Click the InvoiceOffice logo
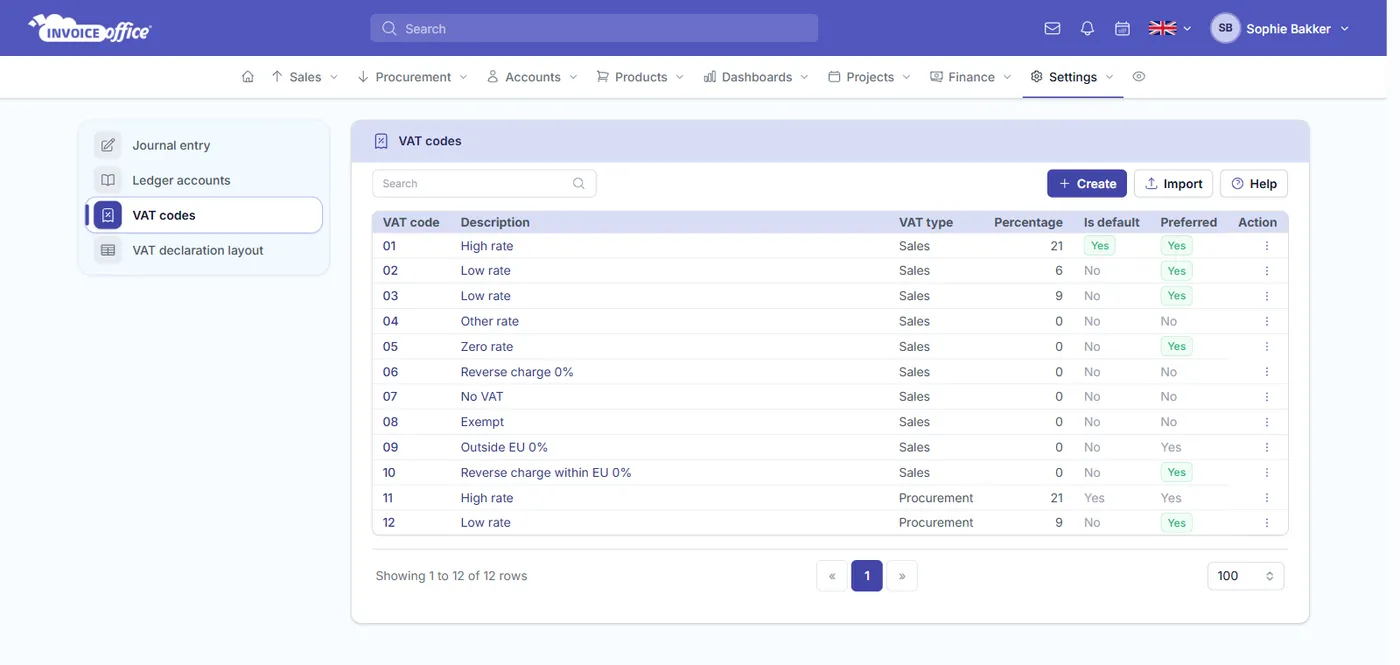The width and height of the screenshot is (1400, 665). click(90, 28)
